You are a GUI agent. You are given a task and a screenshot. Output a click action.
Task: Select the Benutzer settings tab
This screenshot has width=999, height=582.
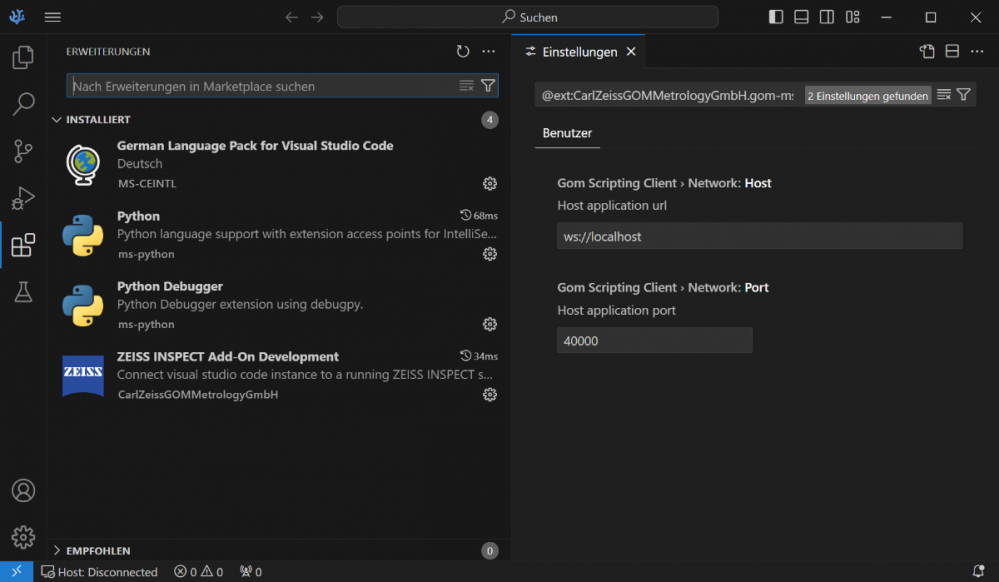pyautogui.click(x=567, y=132)
